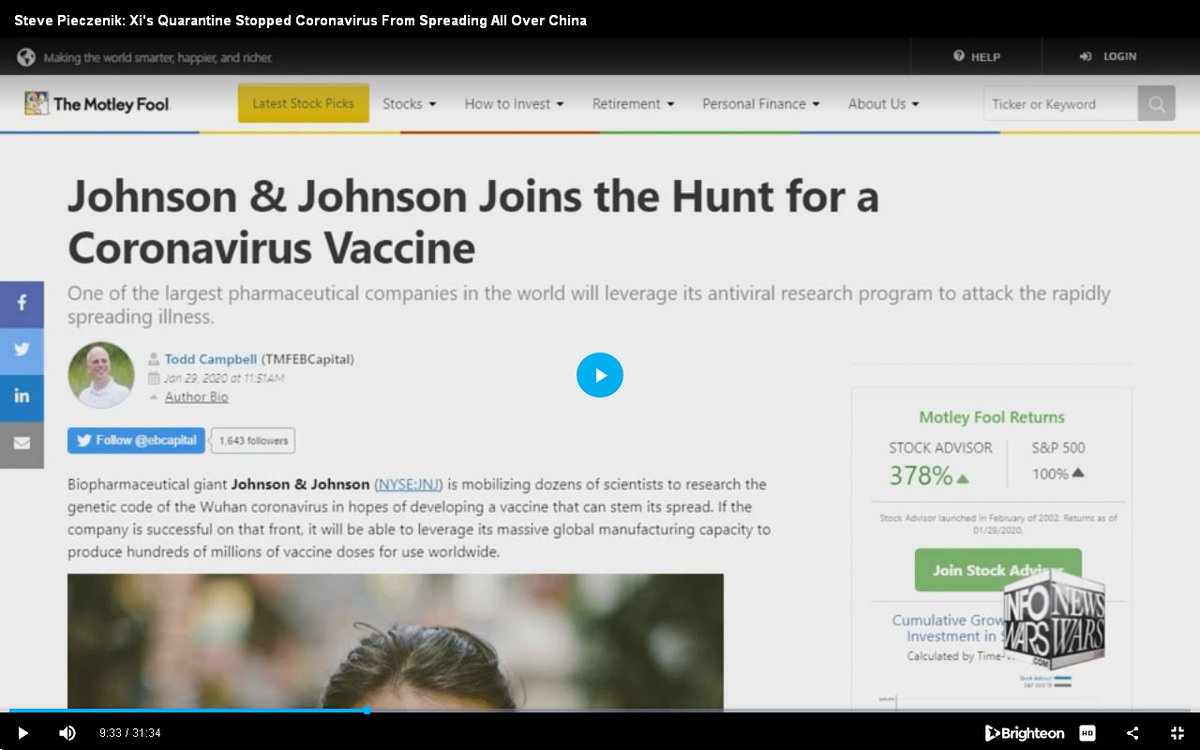Play the video using center play button
1200x750 pixels.
600,375
